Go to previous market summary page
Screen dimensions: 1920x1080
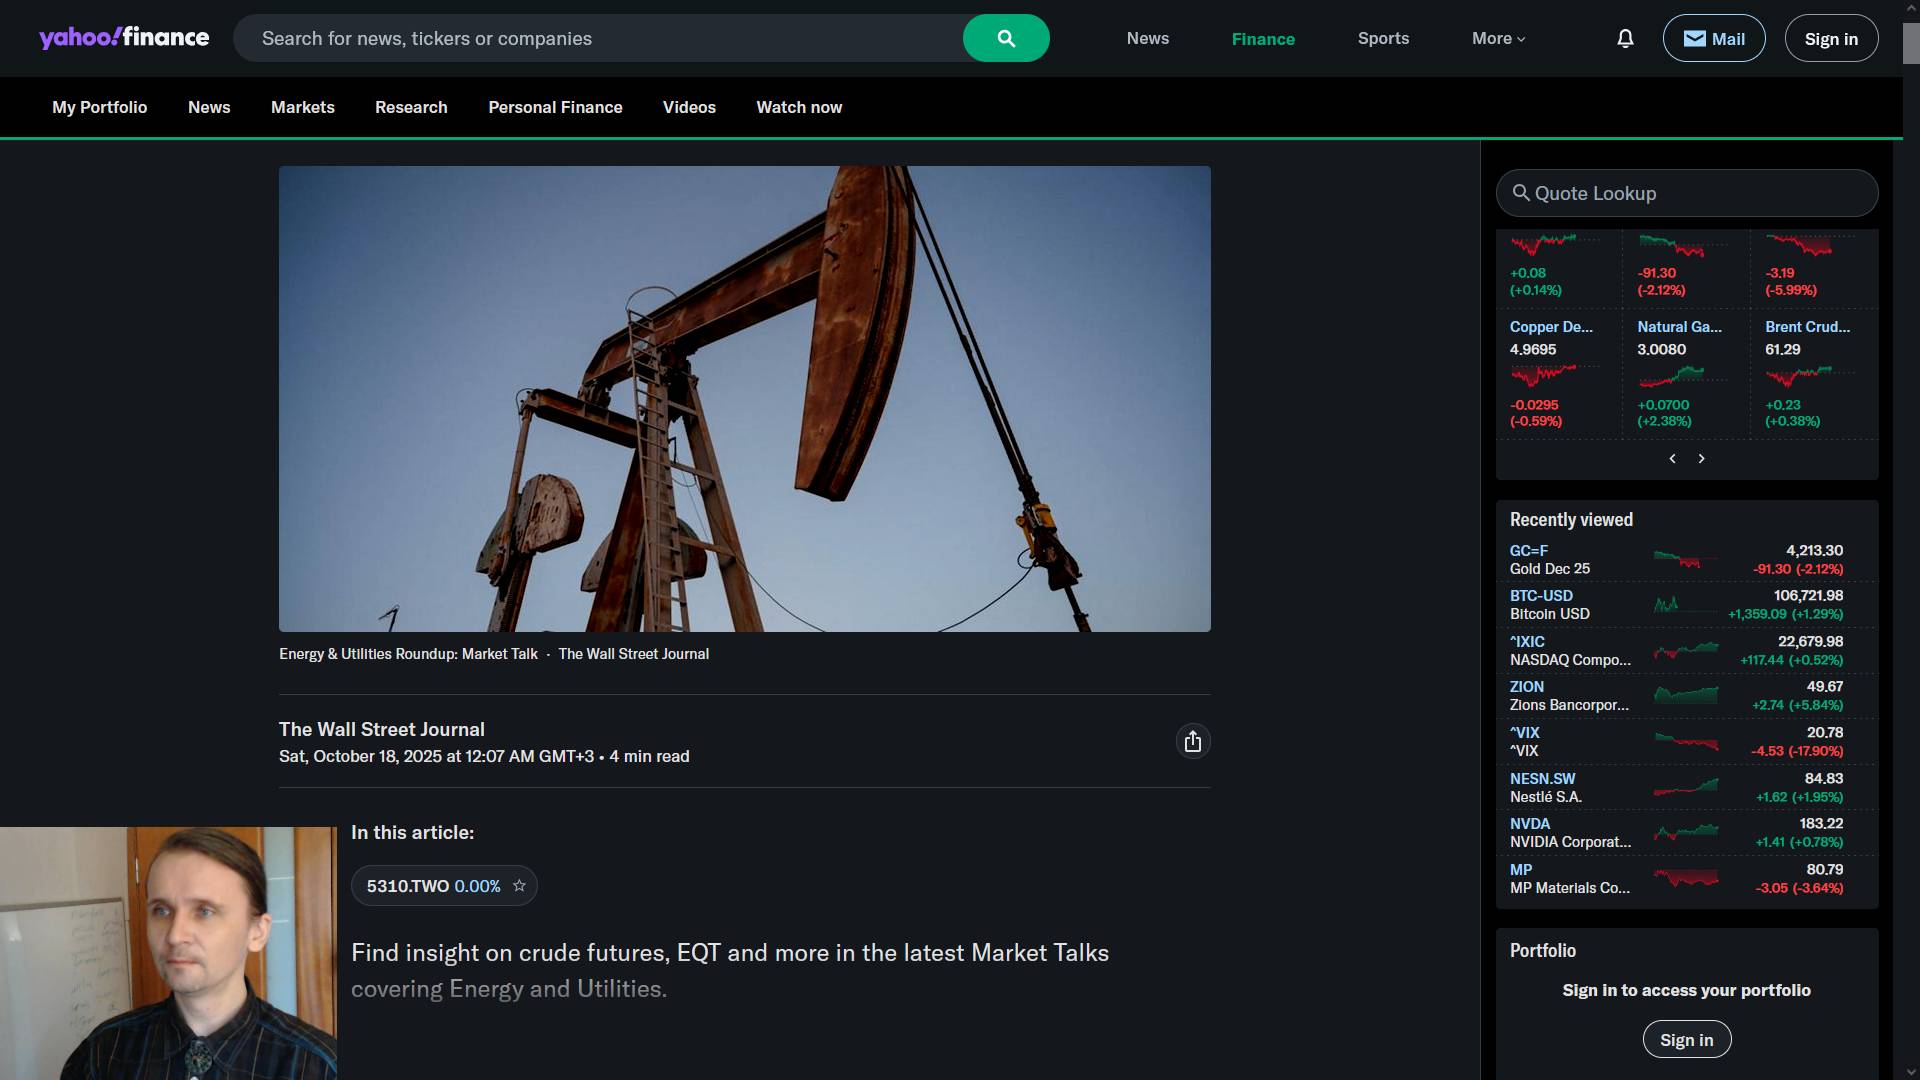[1672, 458]
